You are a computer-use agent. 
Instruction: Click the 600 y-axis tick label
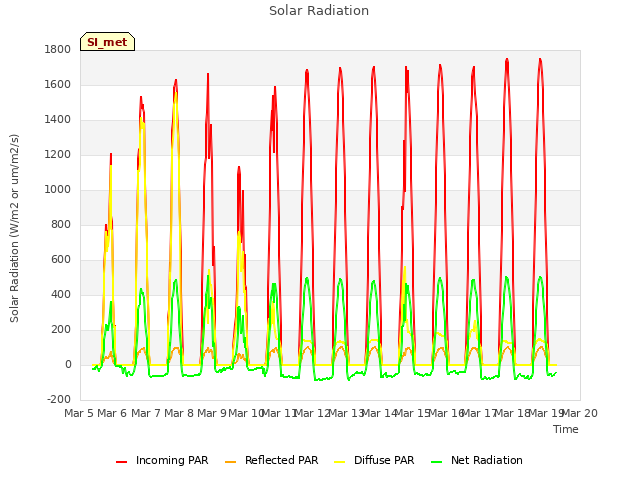click(61, 260)
